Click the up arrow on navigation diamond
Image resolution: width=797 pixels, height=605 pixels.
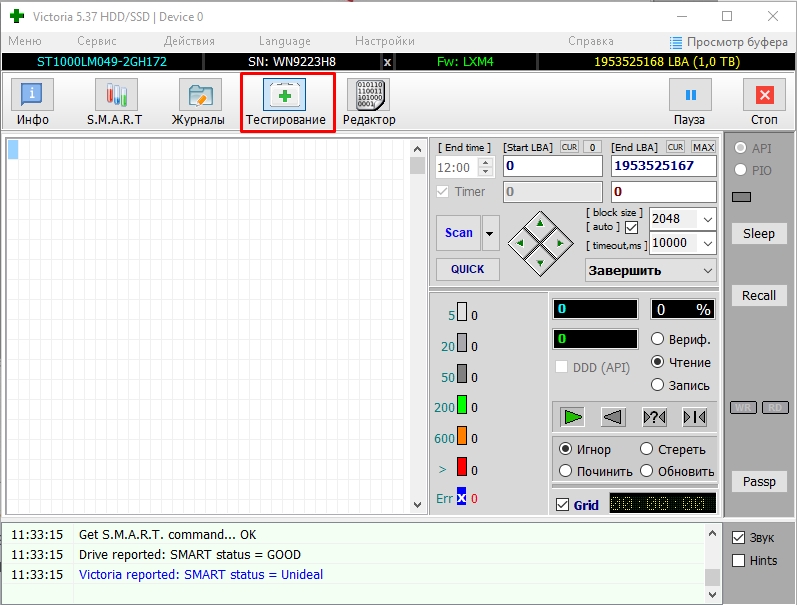click(x=540, y=224)
